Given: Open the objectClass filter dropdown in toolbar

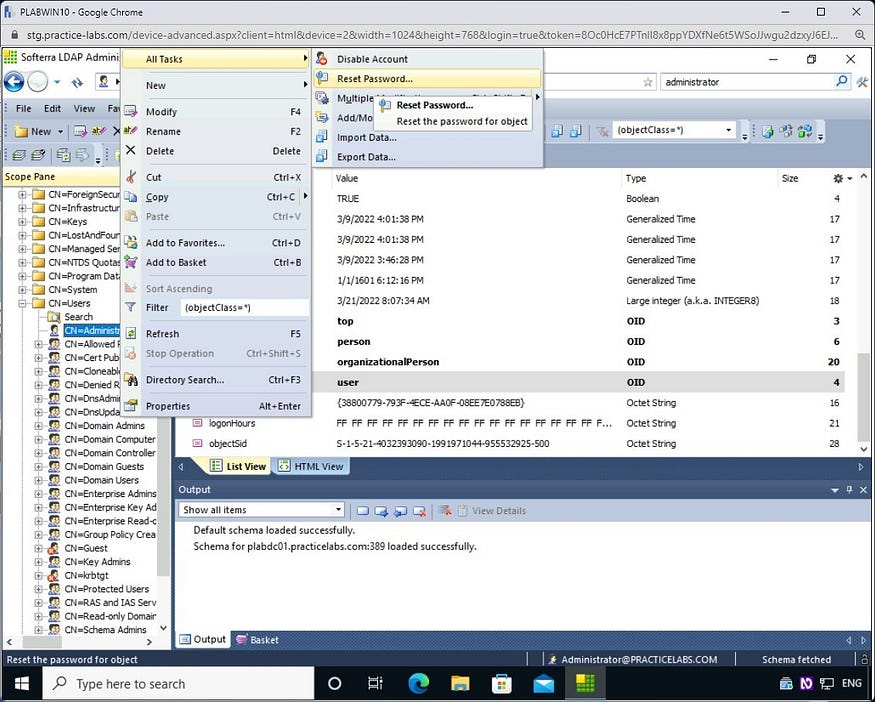Looking at the screenshot, I should 728,130.
